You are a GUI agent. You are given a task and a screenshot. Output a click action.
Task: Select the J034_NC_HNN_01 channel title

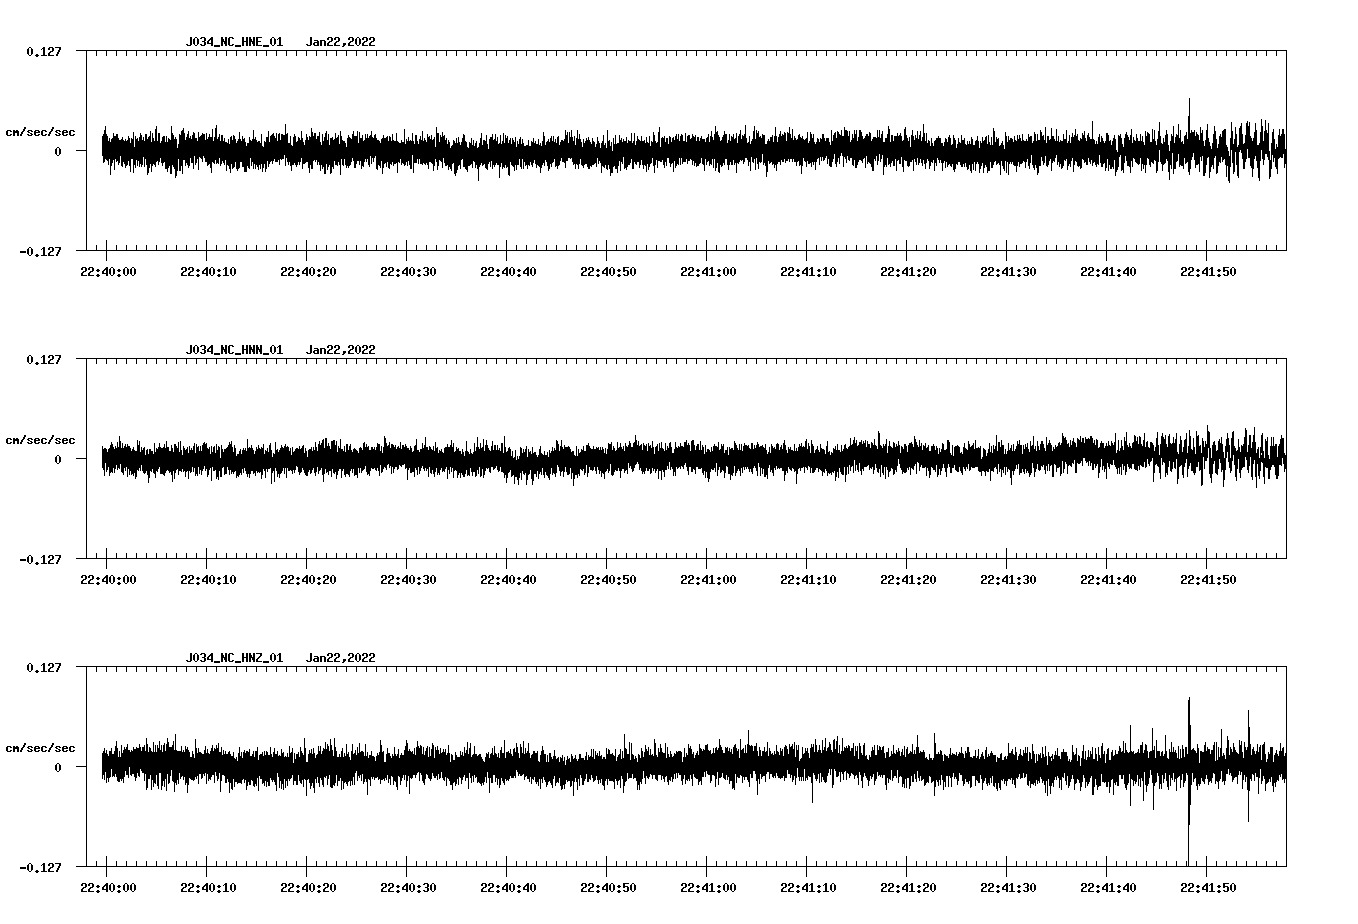(234, 350)
